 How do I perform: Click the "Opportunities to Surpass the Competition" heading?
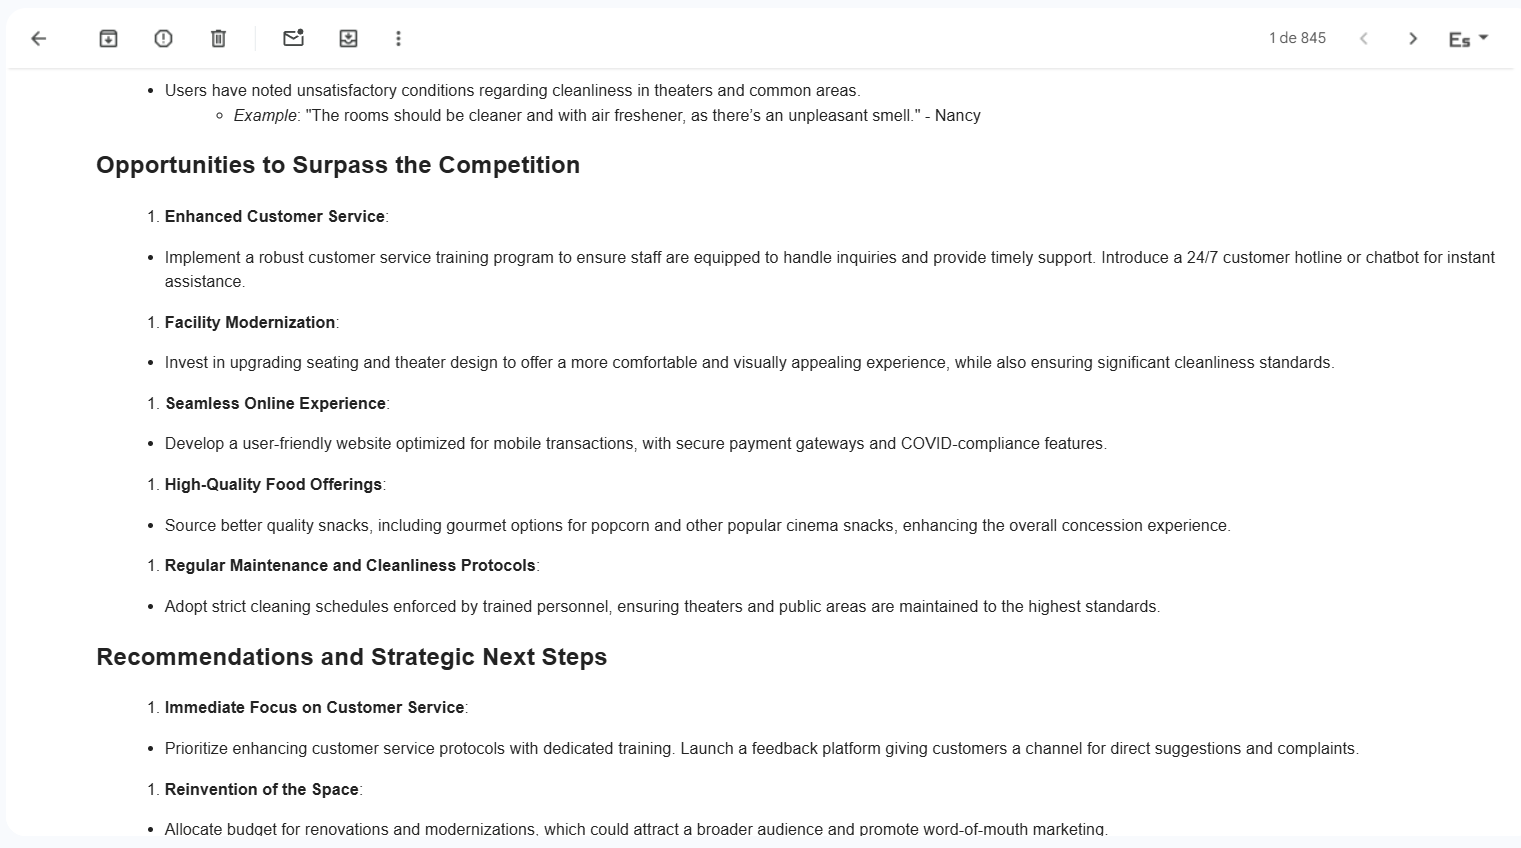(x=338, y=165)
